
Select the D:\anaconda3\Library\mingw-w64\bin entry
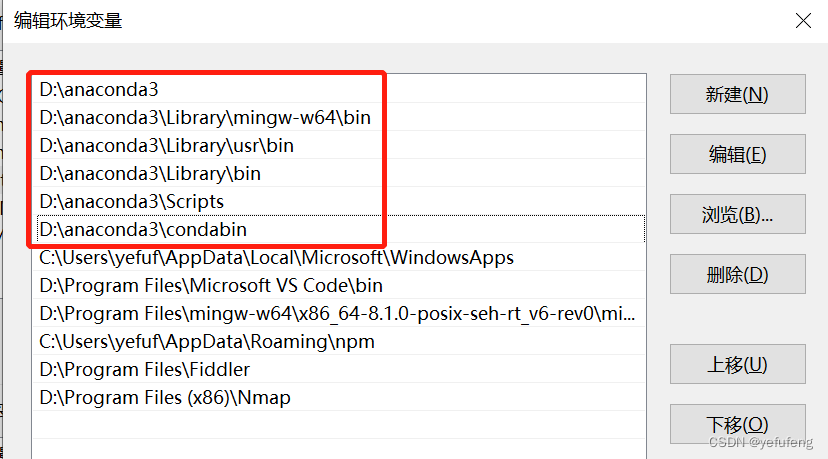coord(339,117)
